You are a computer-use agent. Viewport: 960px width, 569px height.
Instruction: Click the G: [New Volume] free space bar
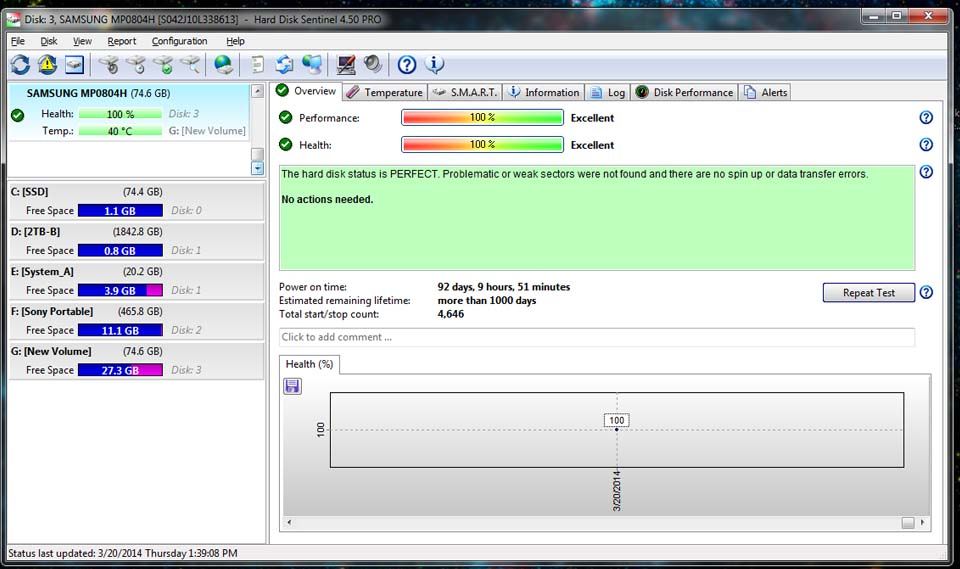[x=120, y=370]
